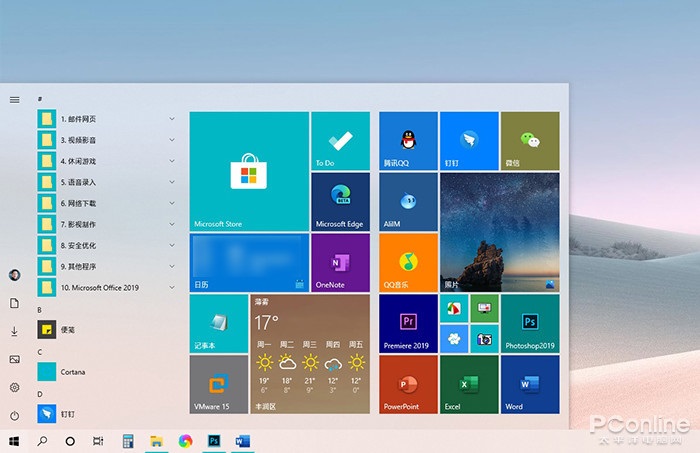Open top-left small tile in tile folder
Image resolution: width=700 pixels, height=453 pixels.
coord(454,308)
